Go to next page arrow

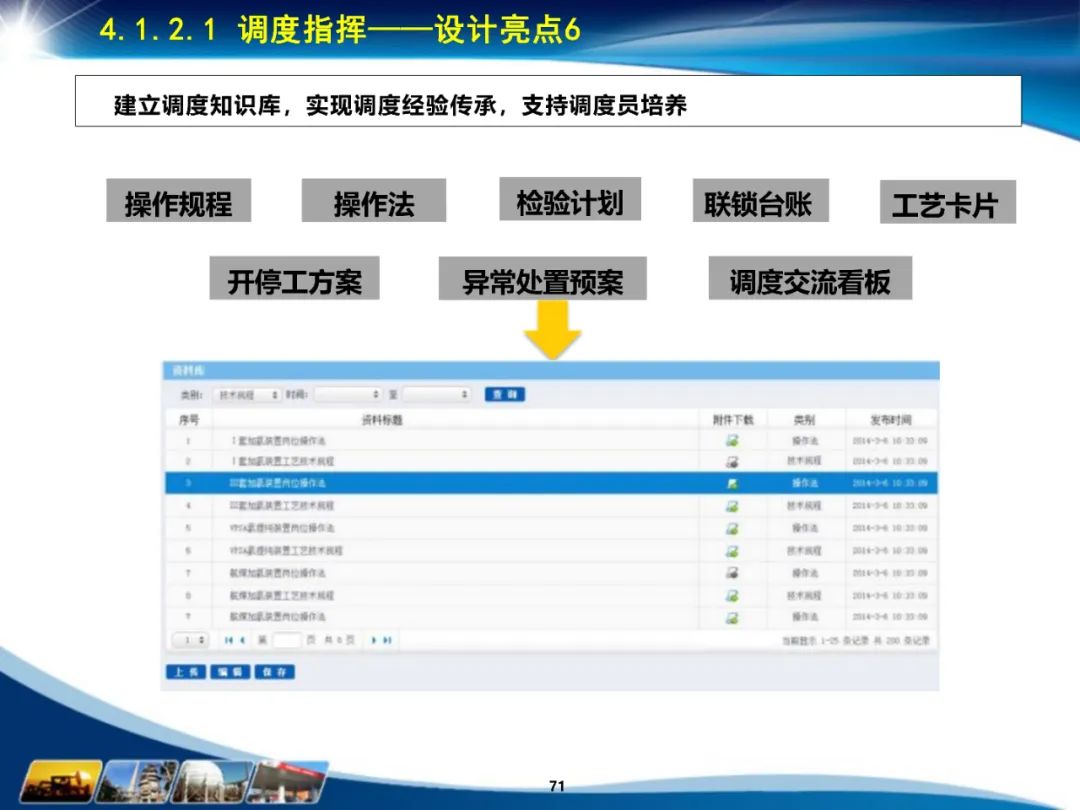373,640
